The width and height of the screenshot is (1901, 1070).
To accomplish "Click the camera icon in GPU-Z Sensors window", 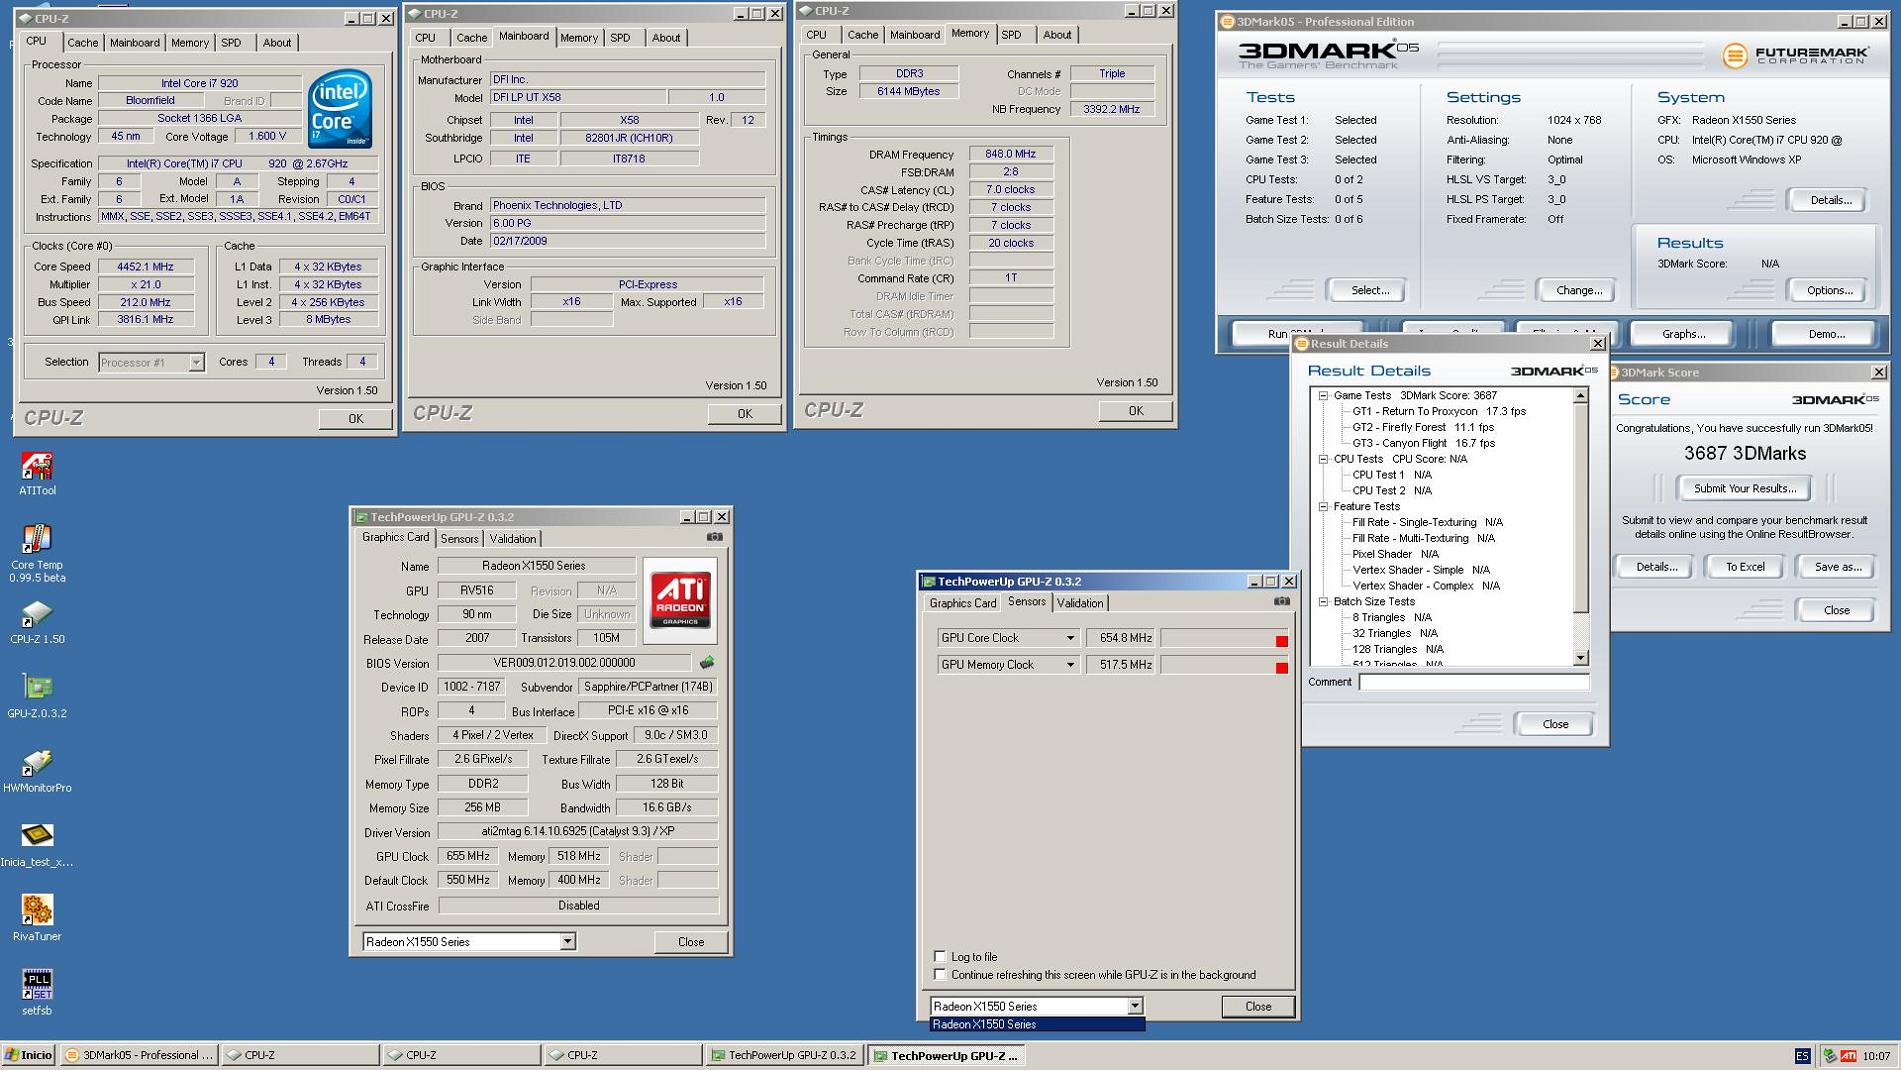I will 1281,601.
